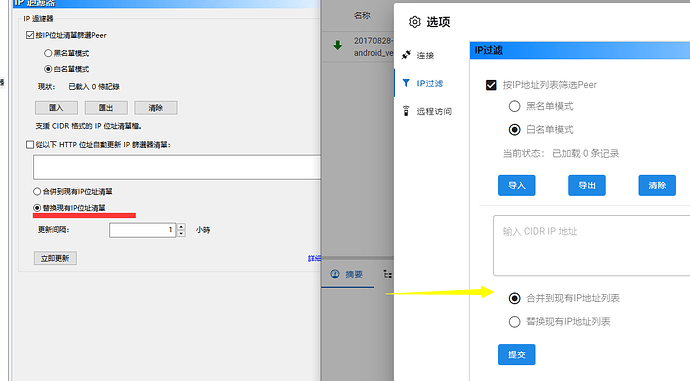Click the blue 导入 button
690x381 pixels.
click(517, 185)
